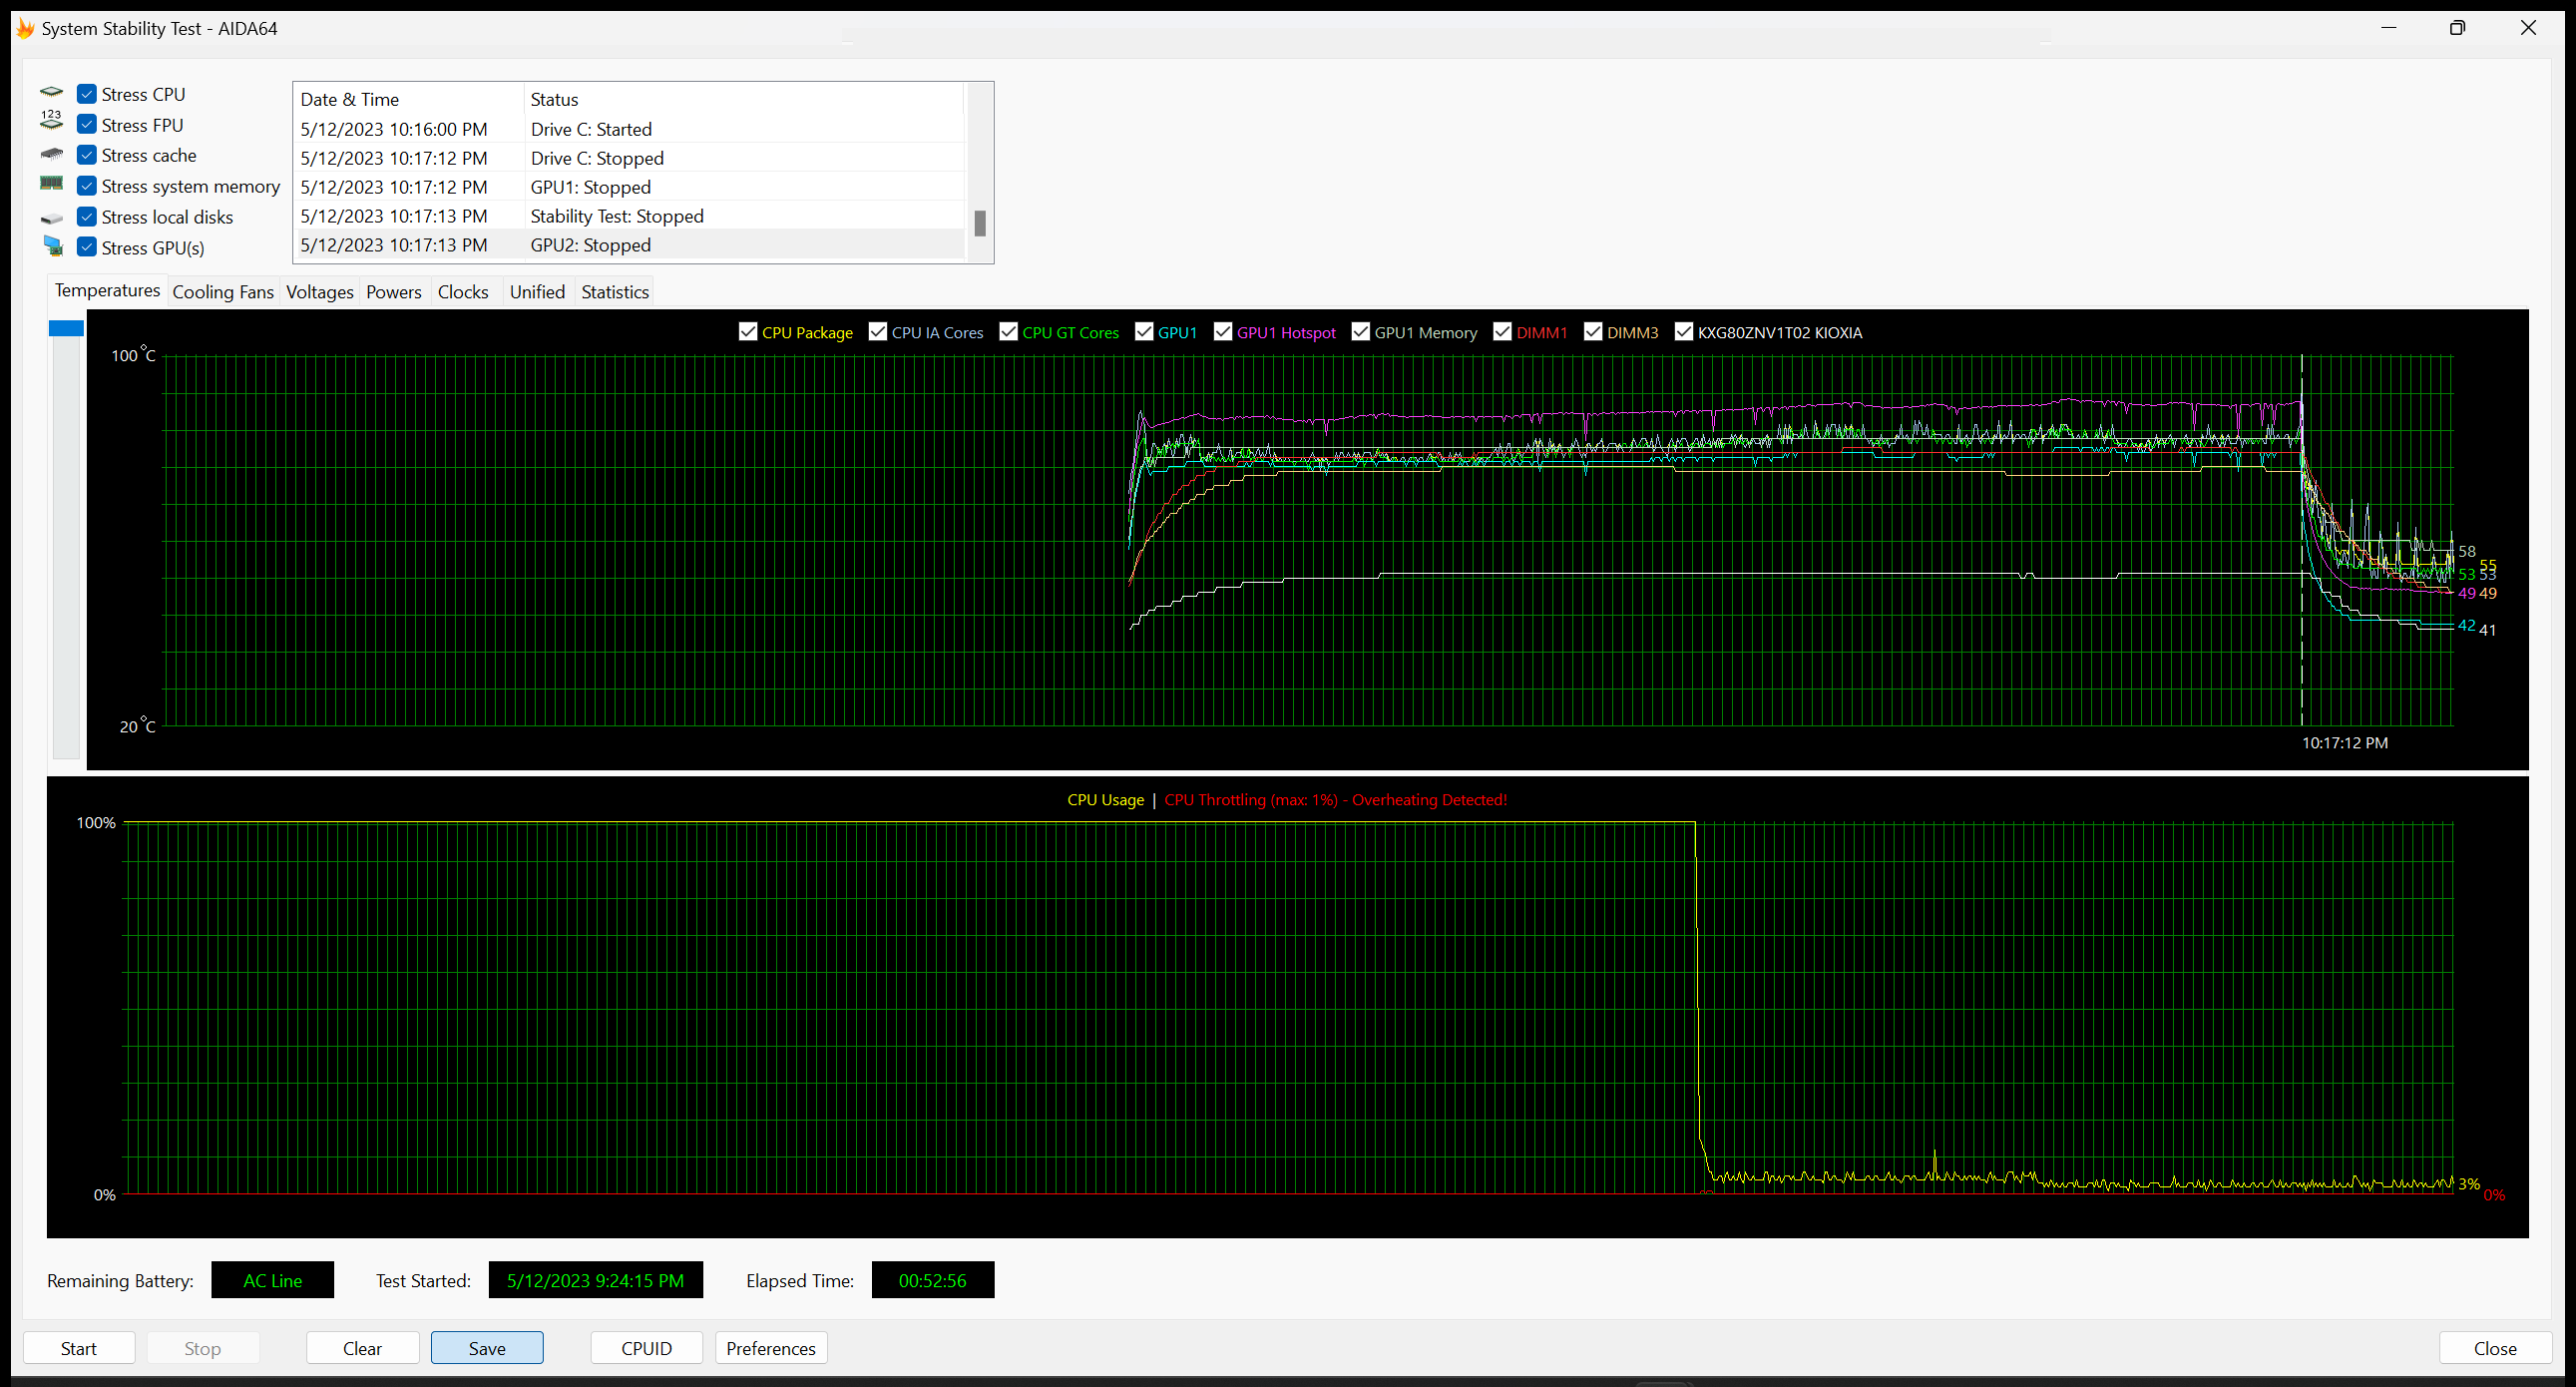Image resolution: width=2576 pixels, height=1387 pixels.
Task: Open the CPUID panel button
Action: point(646,1348)
